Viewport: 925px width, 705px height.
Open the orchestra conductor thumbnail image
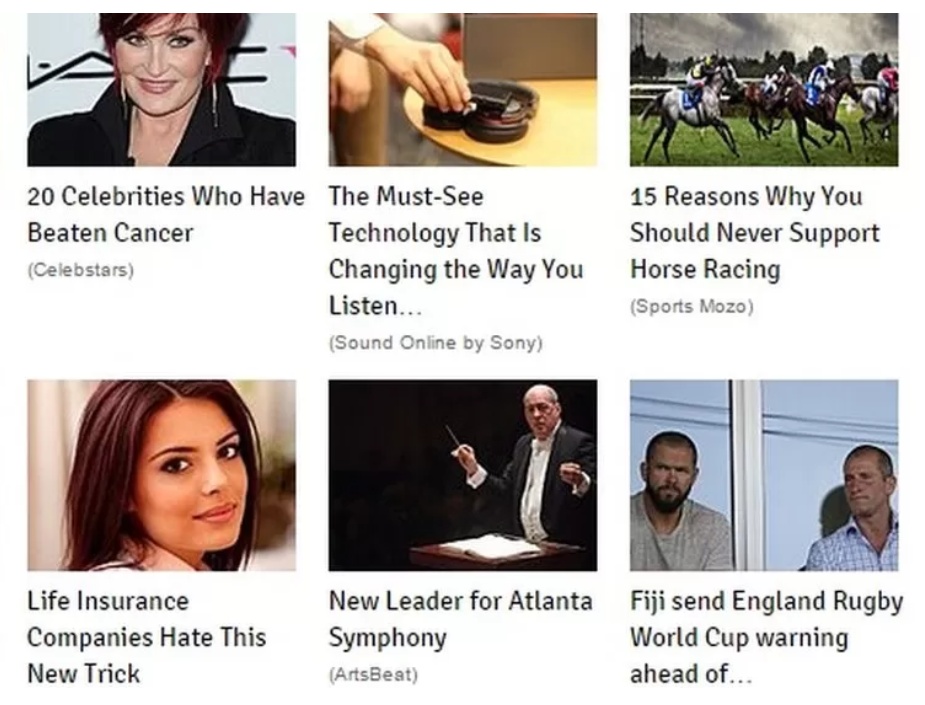click(462, 475)
